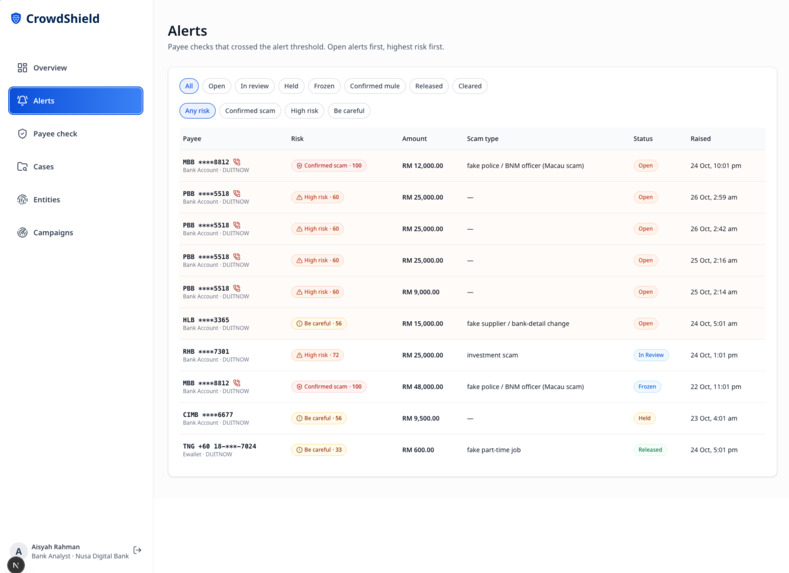Screen dimensions: 789x573
Task: Open Payee check page from sidebar
Action: coord(75,133)
